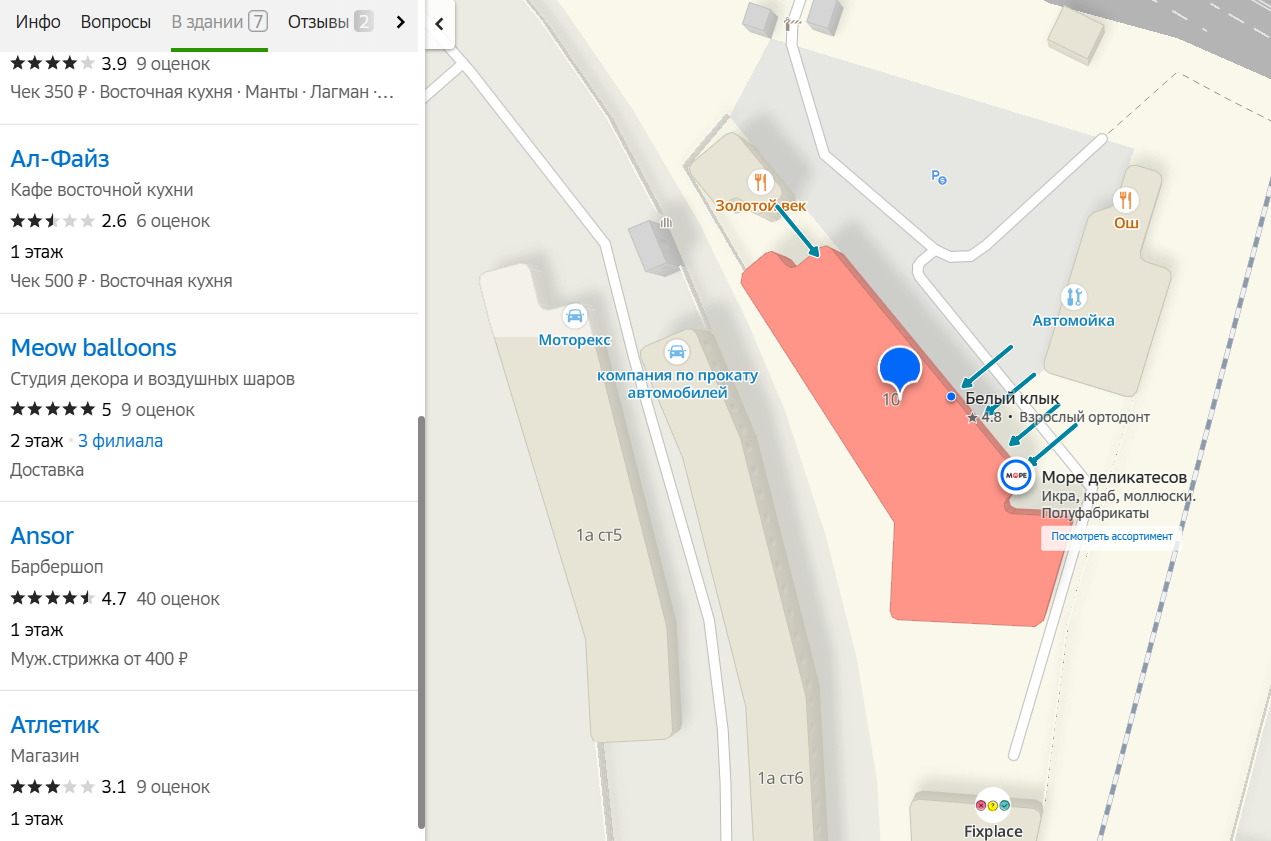Click the blue location pin on building 10
The image size is (1271, 841).
tap(899, 369)
